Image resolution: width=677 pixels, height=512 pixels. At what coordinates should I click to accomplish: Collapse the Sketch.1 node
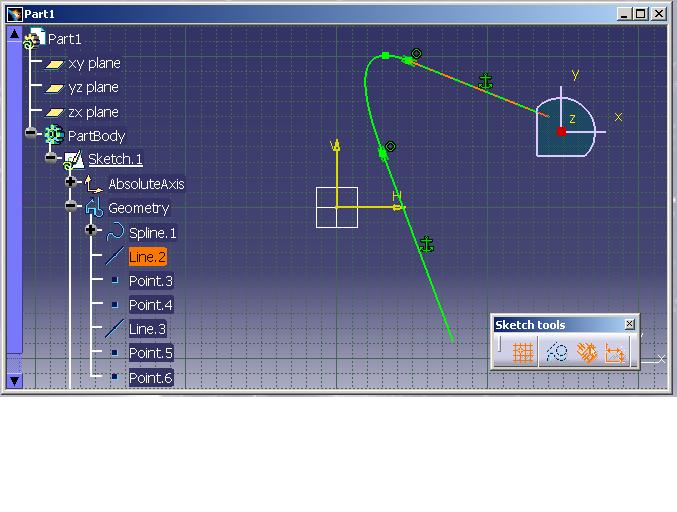(51, 157)
